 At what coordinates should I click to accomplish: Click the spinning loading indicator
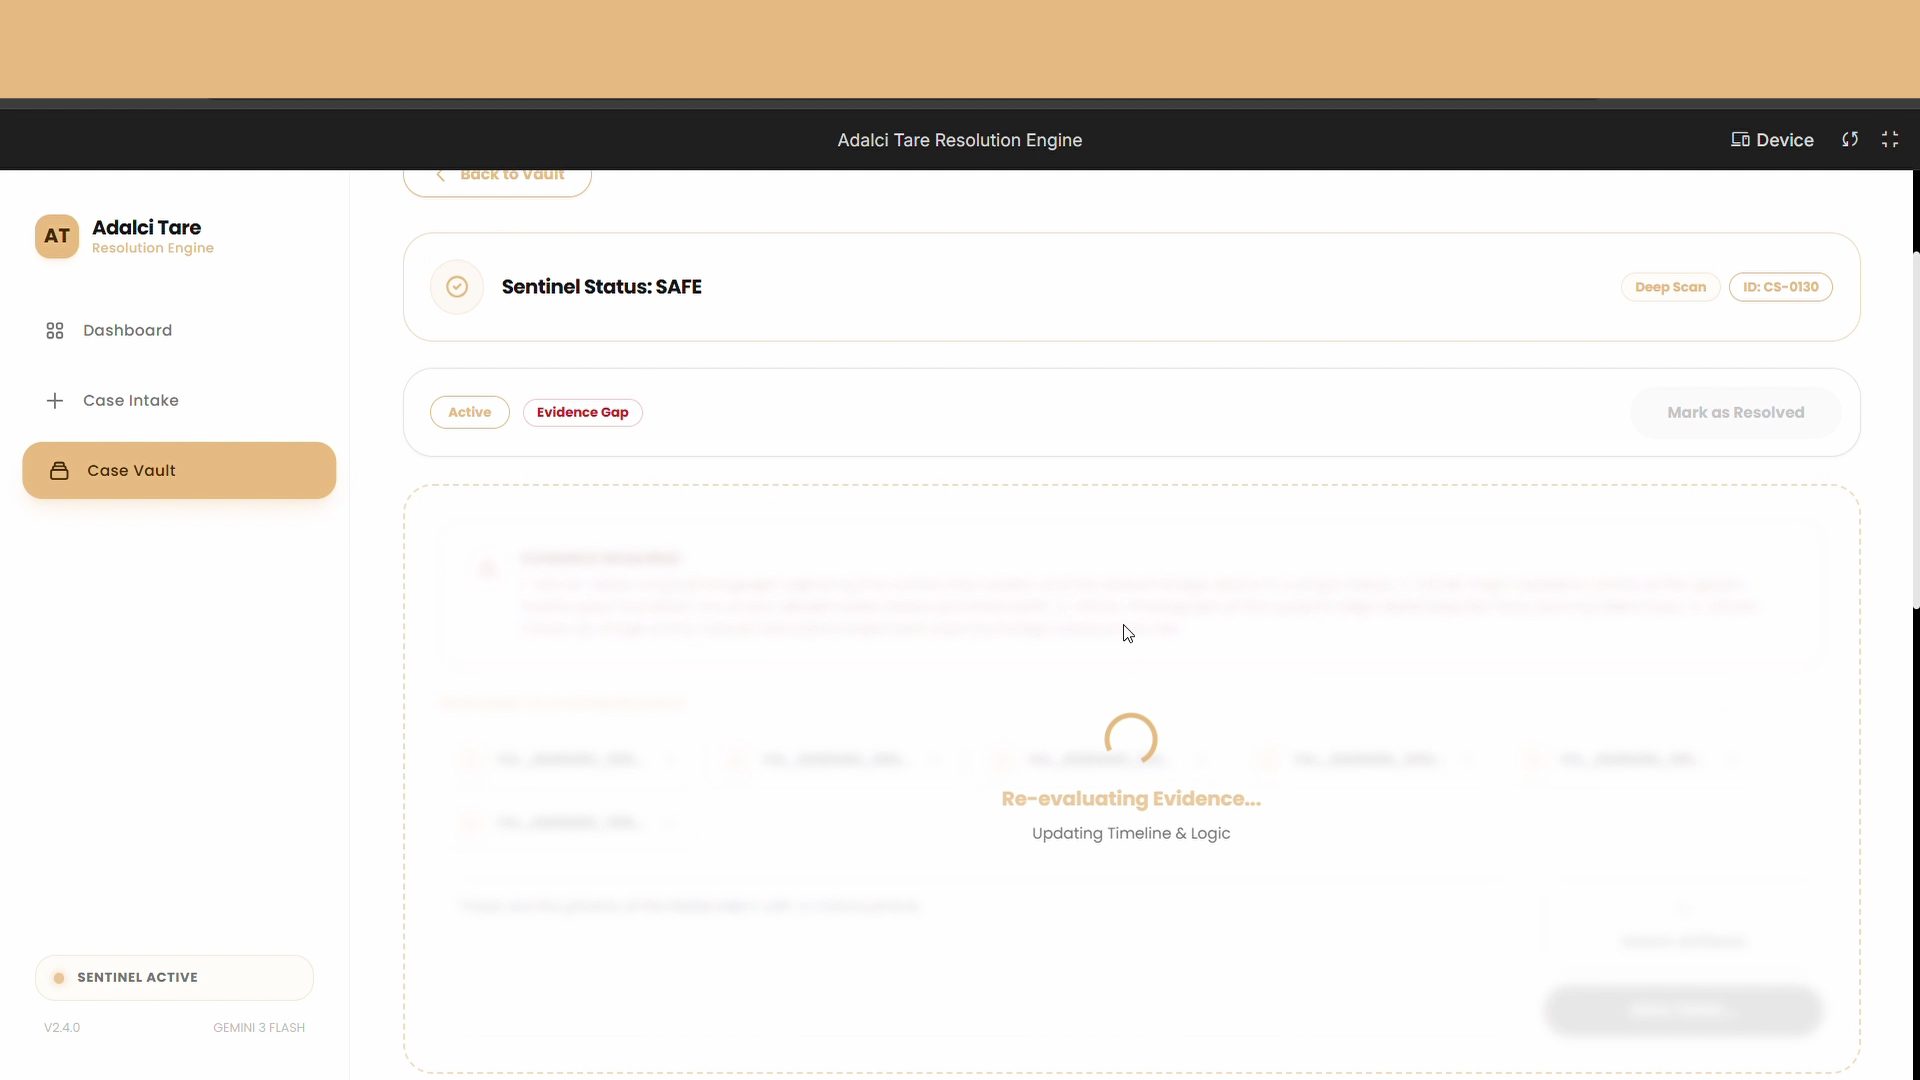click(x=1131, y=739)
